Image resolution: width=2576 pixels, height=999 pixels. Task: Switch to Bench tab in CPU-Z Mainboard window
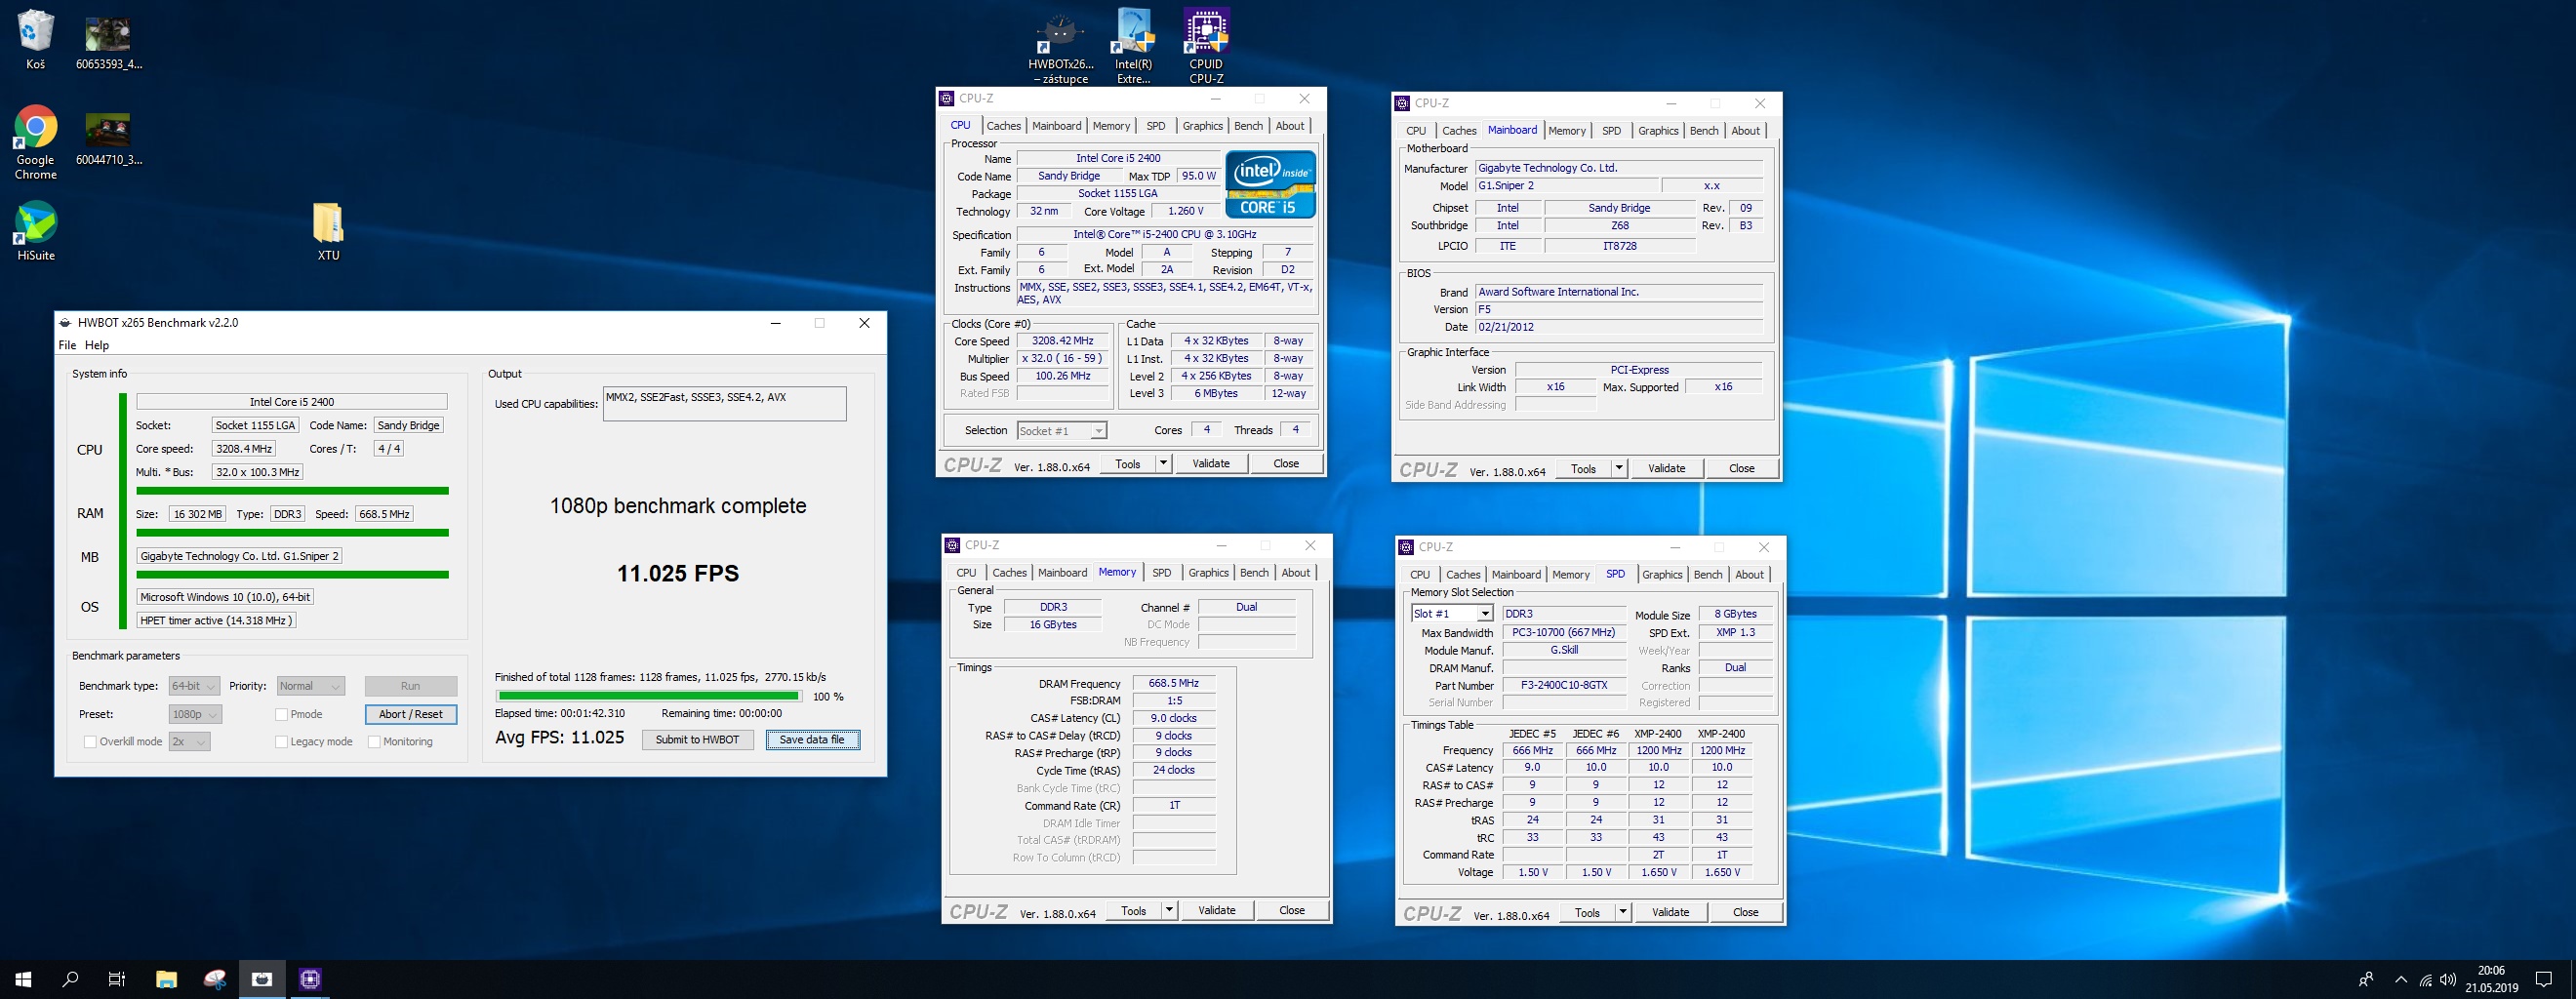(1704, 131)
